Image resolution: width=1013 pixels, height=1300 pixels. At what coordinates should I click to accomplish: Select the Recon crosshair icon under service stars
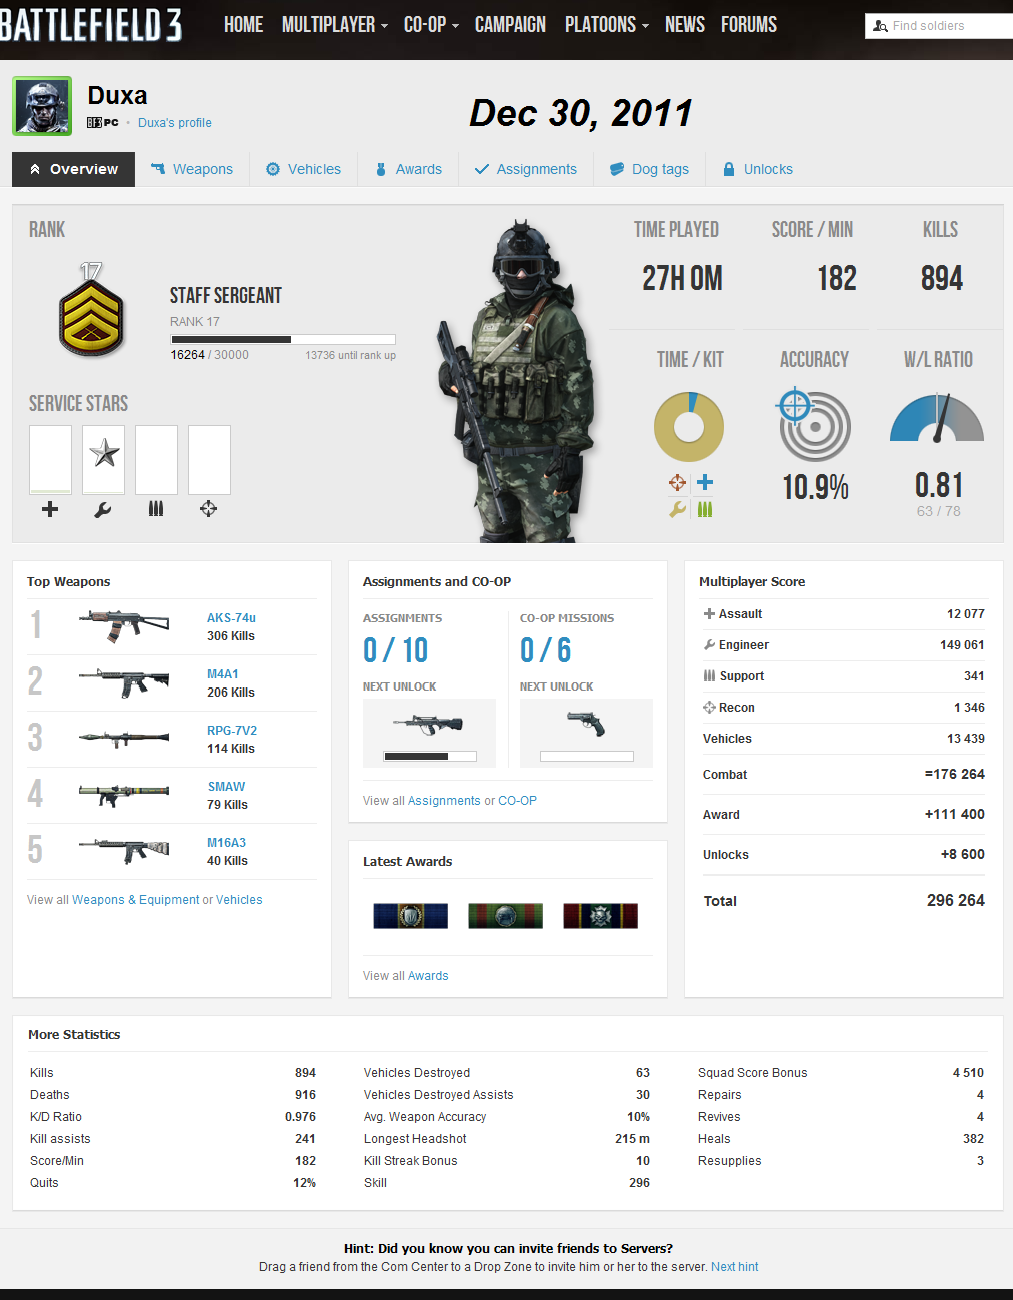208,509
